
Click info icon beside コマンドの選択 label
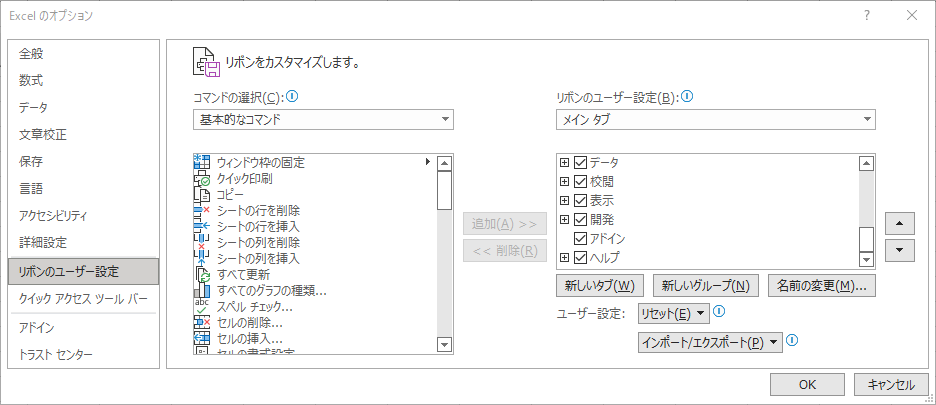click(293, 96)
